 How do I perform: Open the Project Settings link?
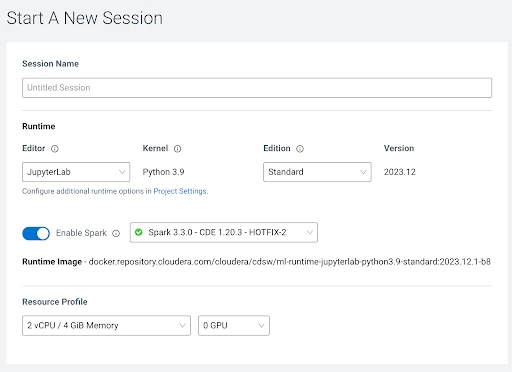[x=180, y=191]
